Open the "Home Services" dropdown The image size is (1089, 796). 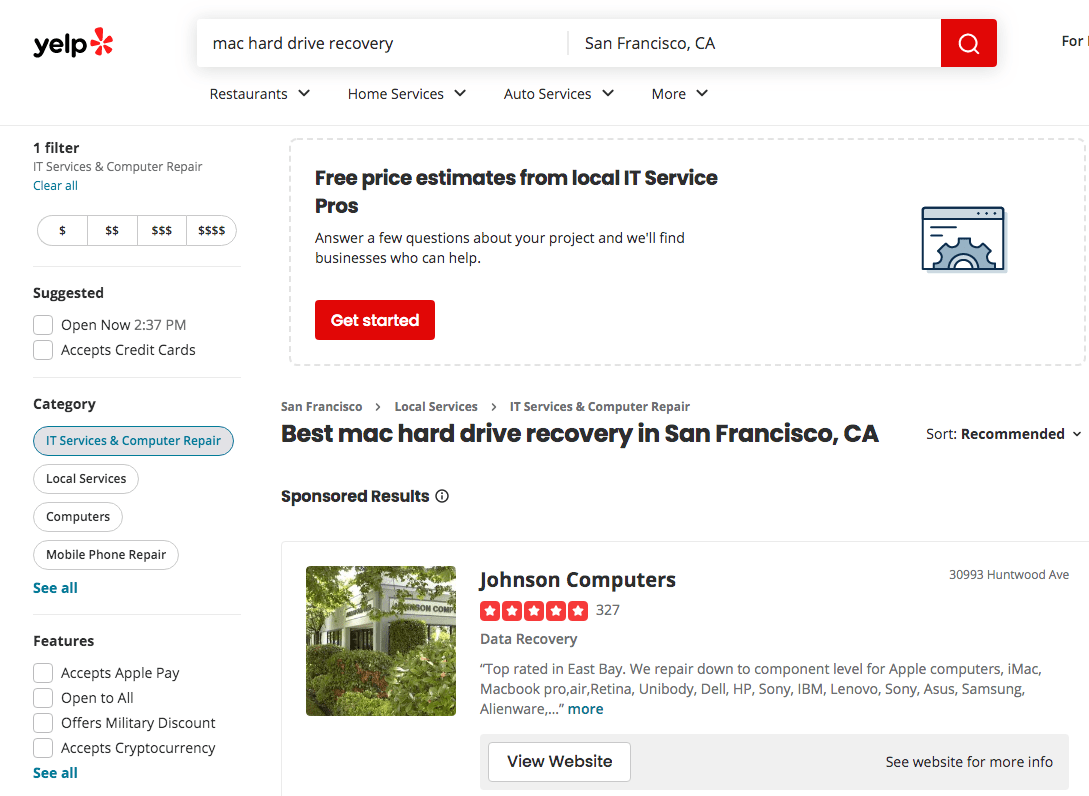pyautogui.click(x=406, y=93)
